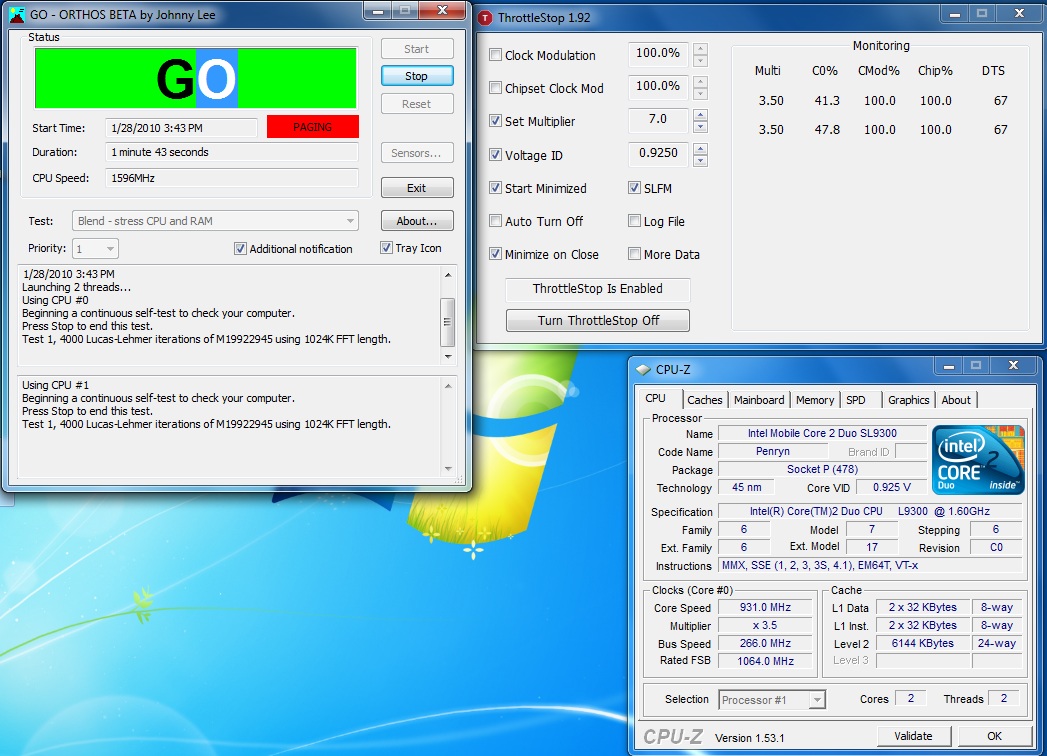Click the red PAGING indicator

[312, 127]
